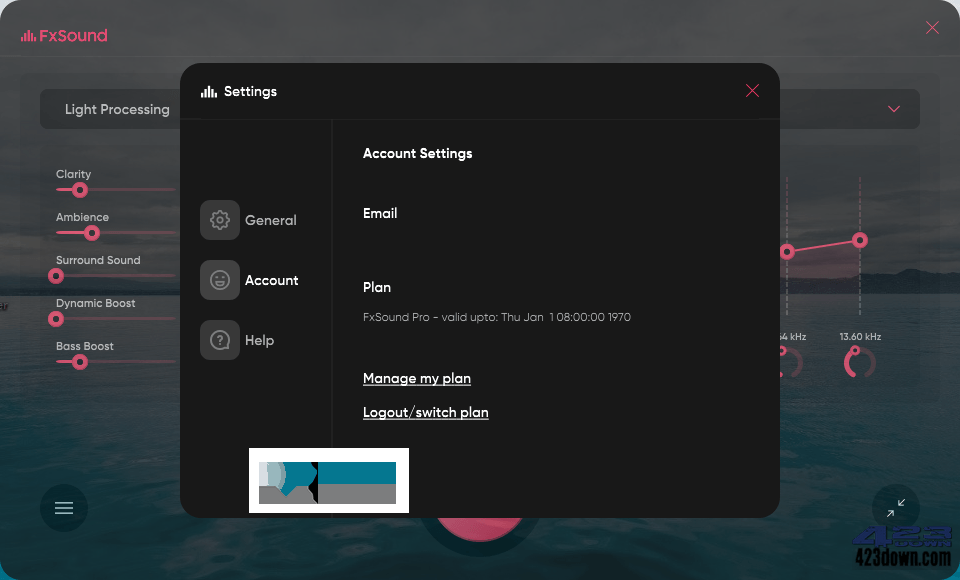
Task: Click the General gear icon
Action: point(220,220)
